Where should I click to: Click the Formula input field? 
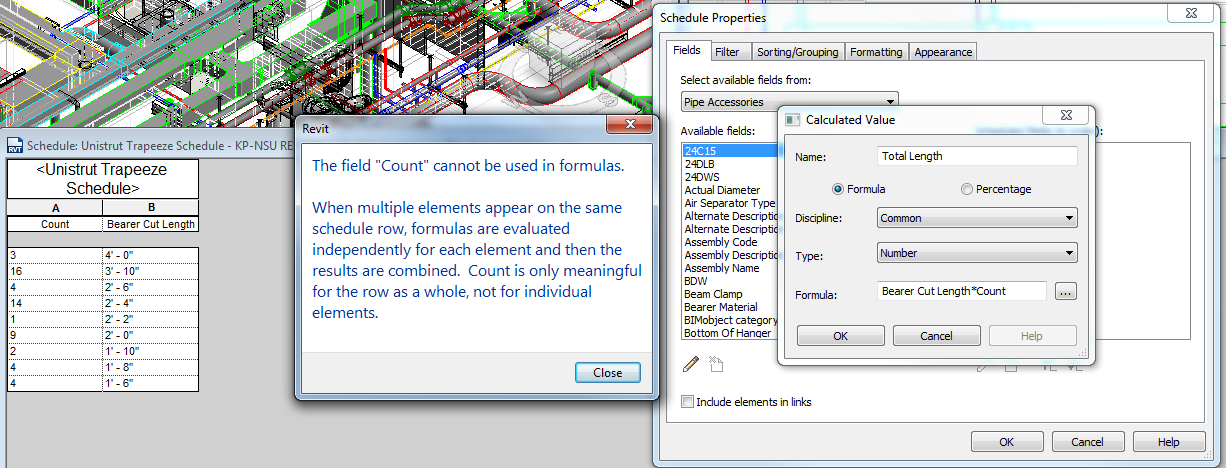[x=962, y=291]
